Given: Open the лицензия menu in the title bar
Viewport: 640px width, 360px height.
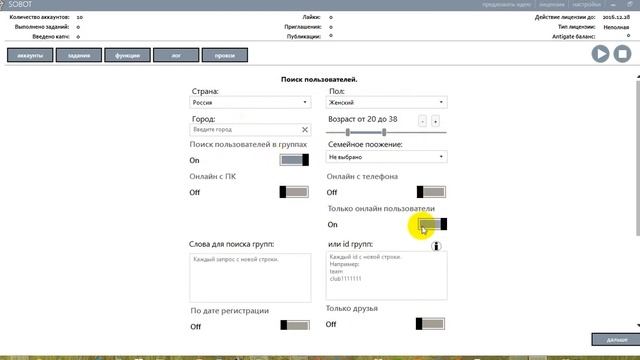Looking at the screenshot, I should [x=552, y=4].
